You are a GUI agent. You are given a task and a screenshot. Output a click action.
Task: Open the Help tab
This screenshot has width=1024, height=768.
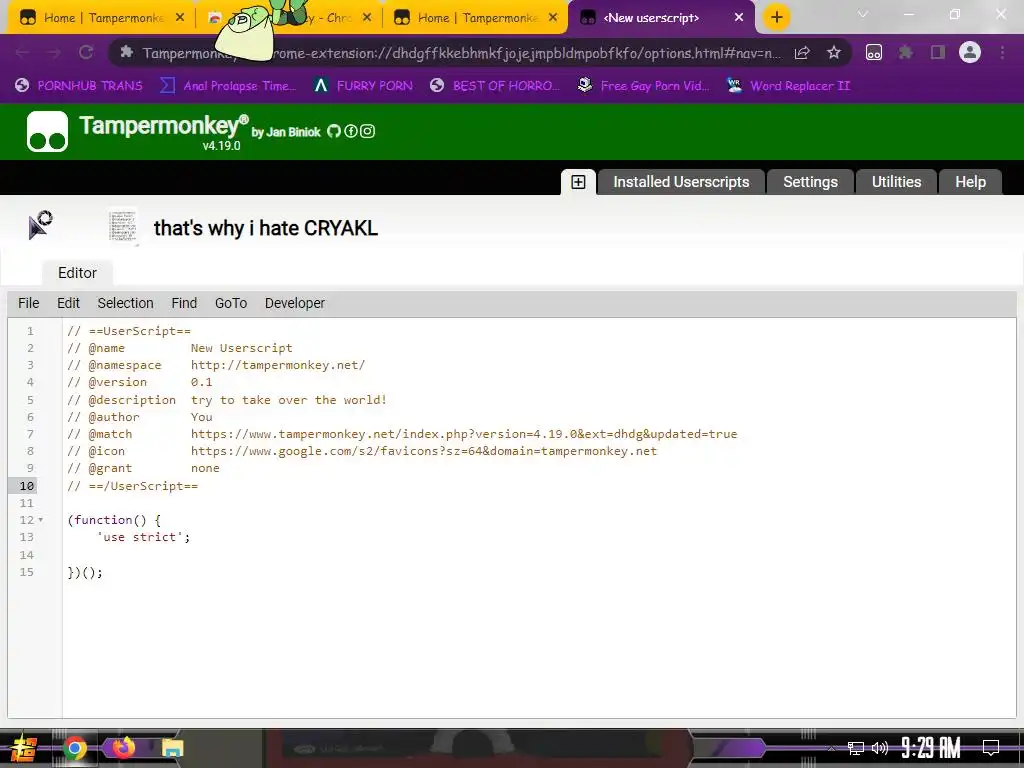970,182
